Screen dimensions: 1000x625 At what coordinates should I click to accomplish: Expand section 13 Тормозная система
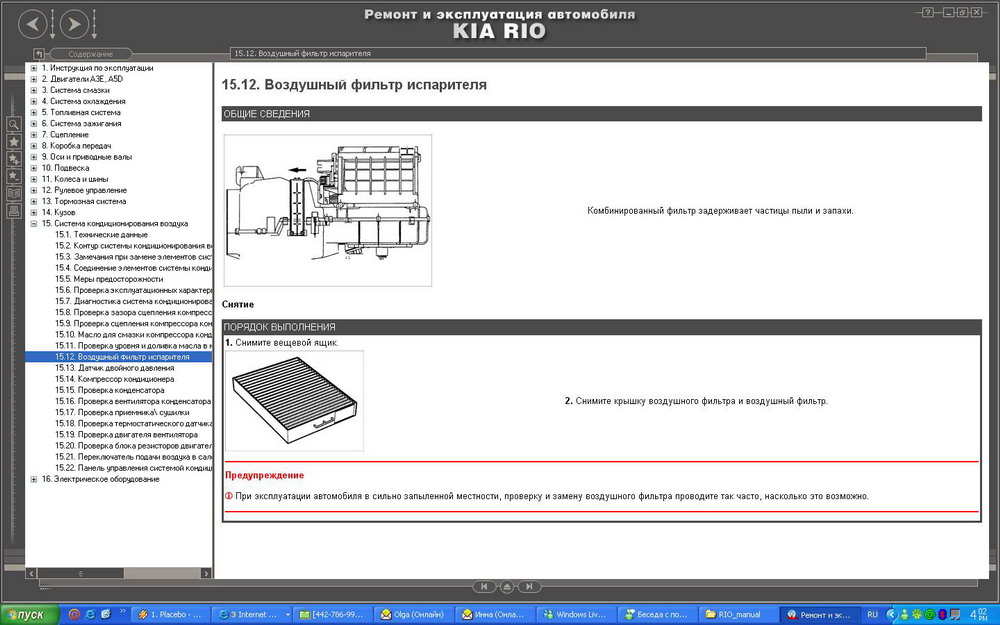pos(34,201)
